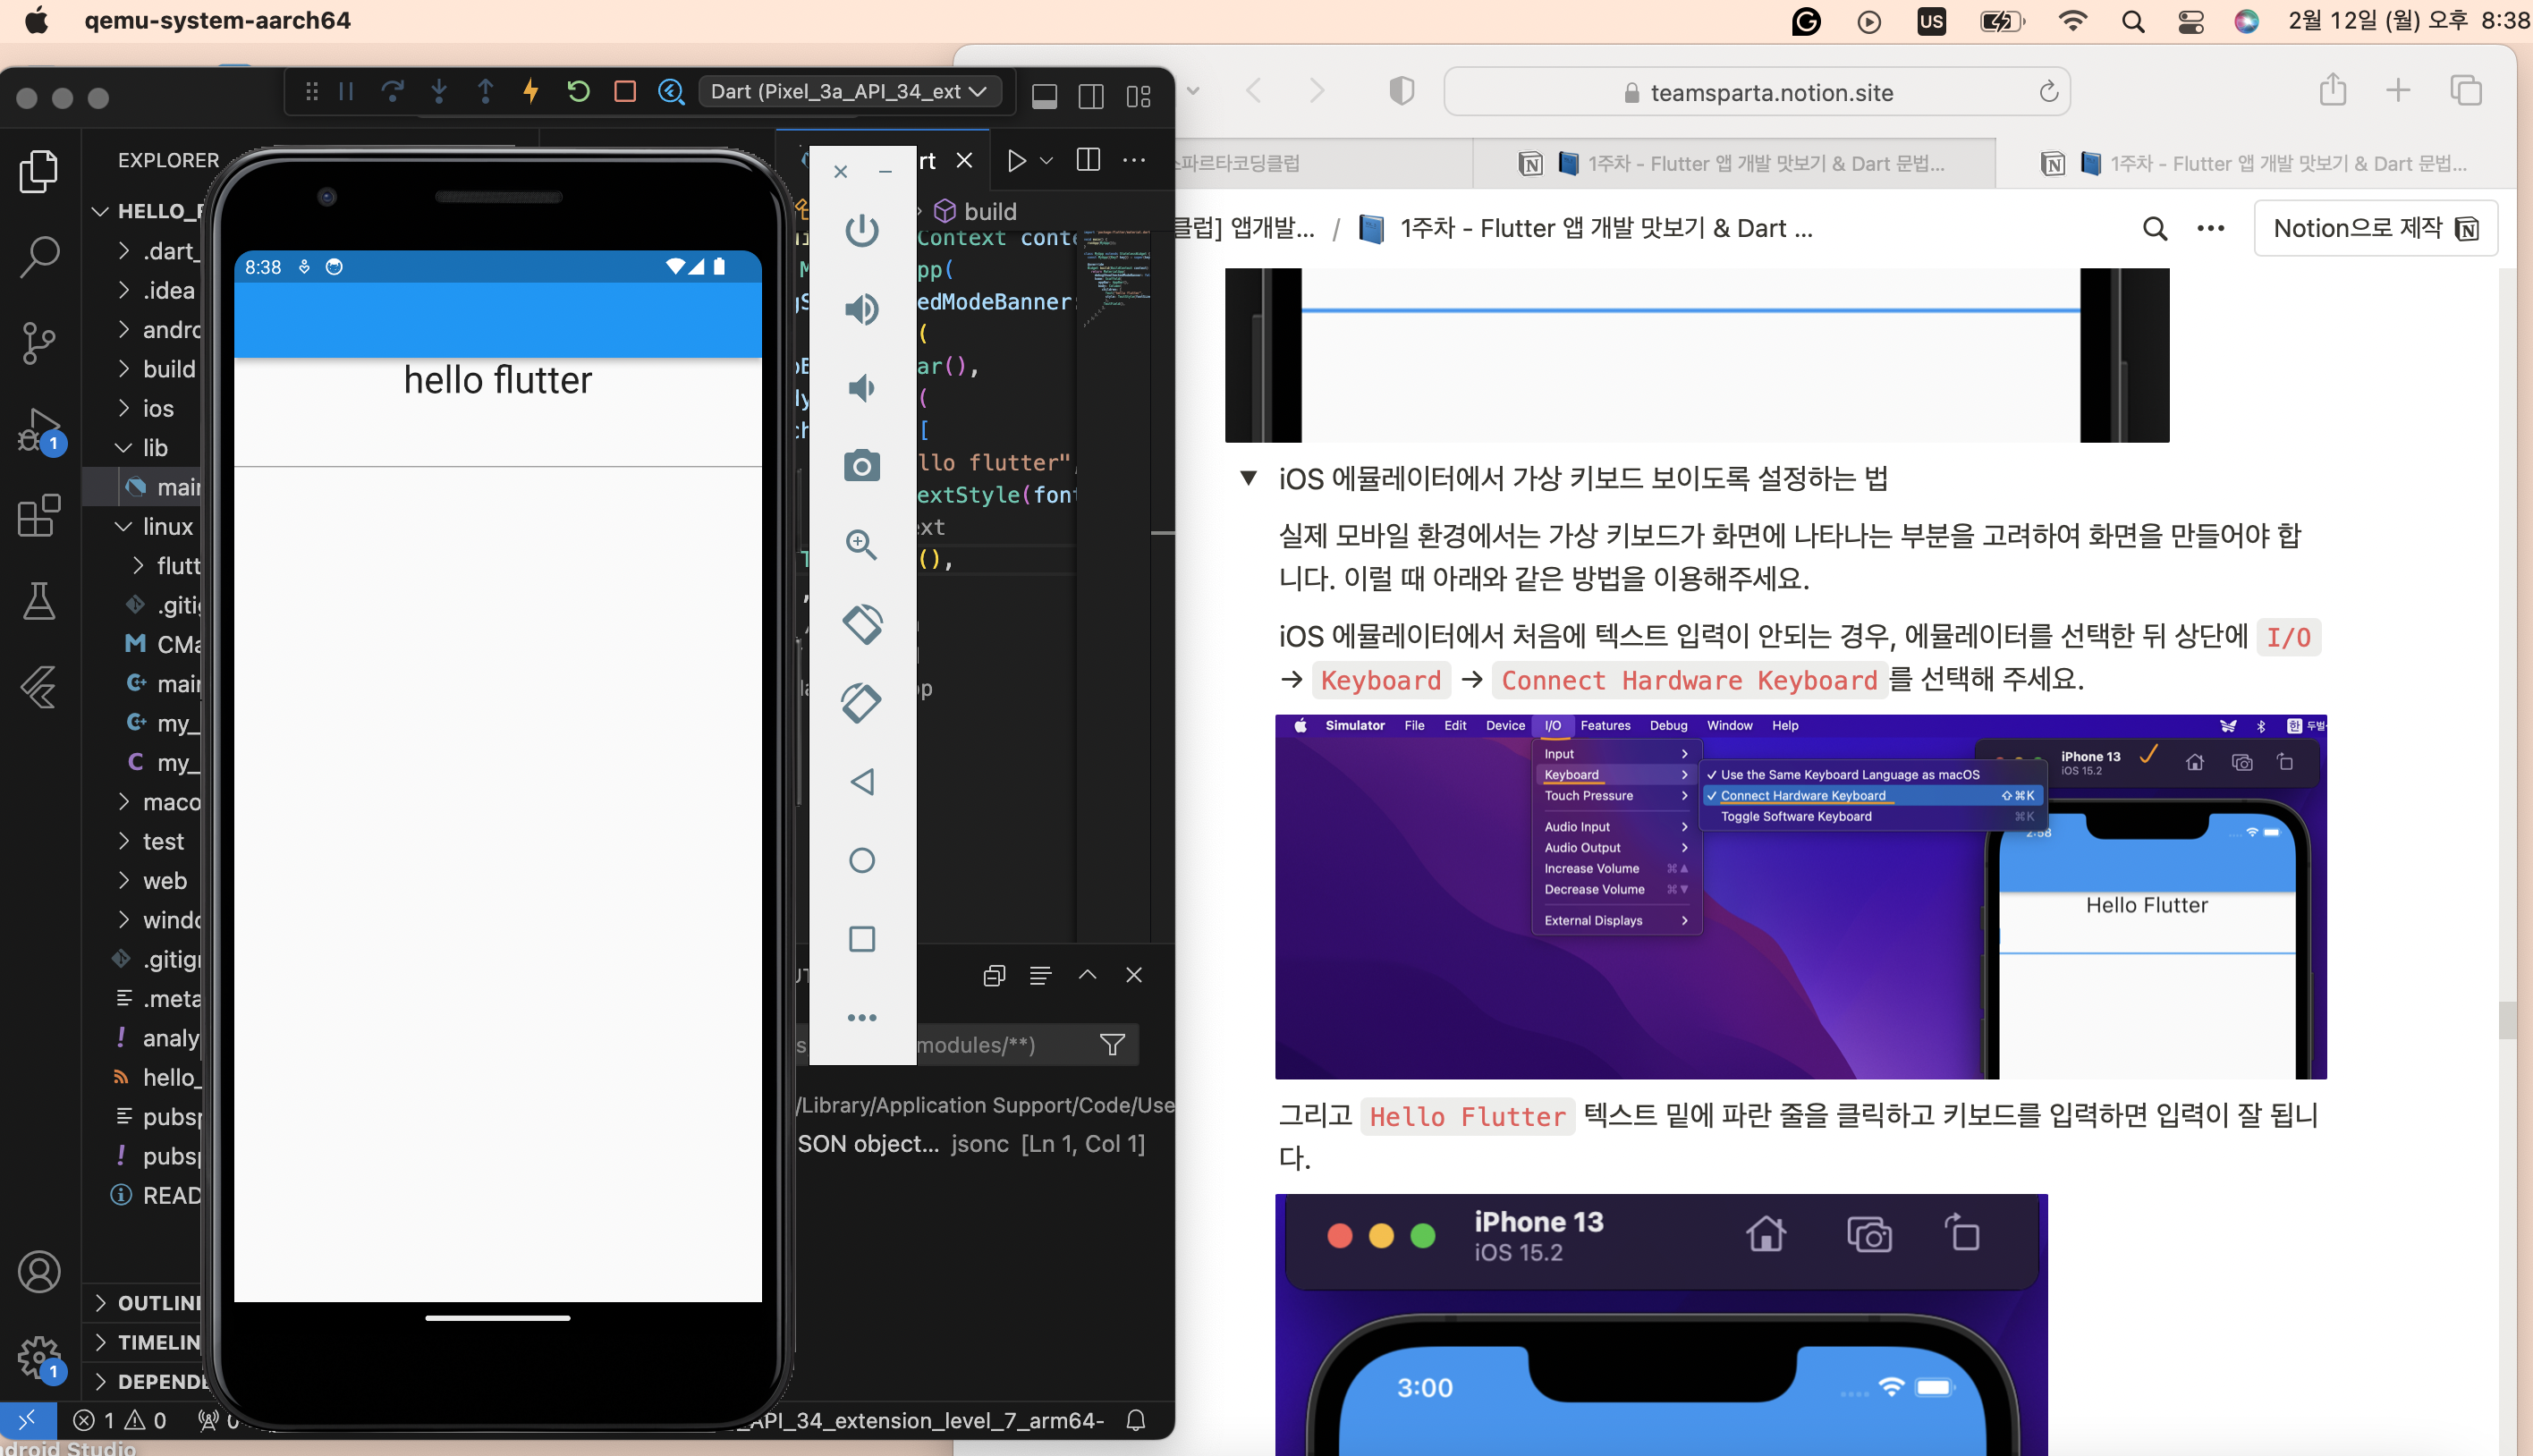Click the emulator zoom tool
The height and width of the screenshot is (1456, 2533).
861,545
